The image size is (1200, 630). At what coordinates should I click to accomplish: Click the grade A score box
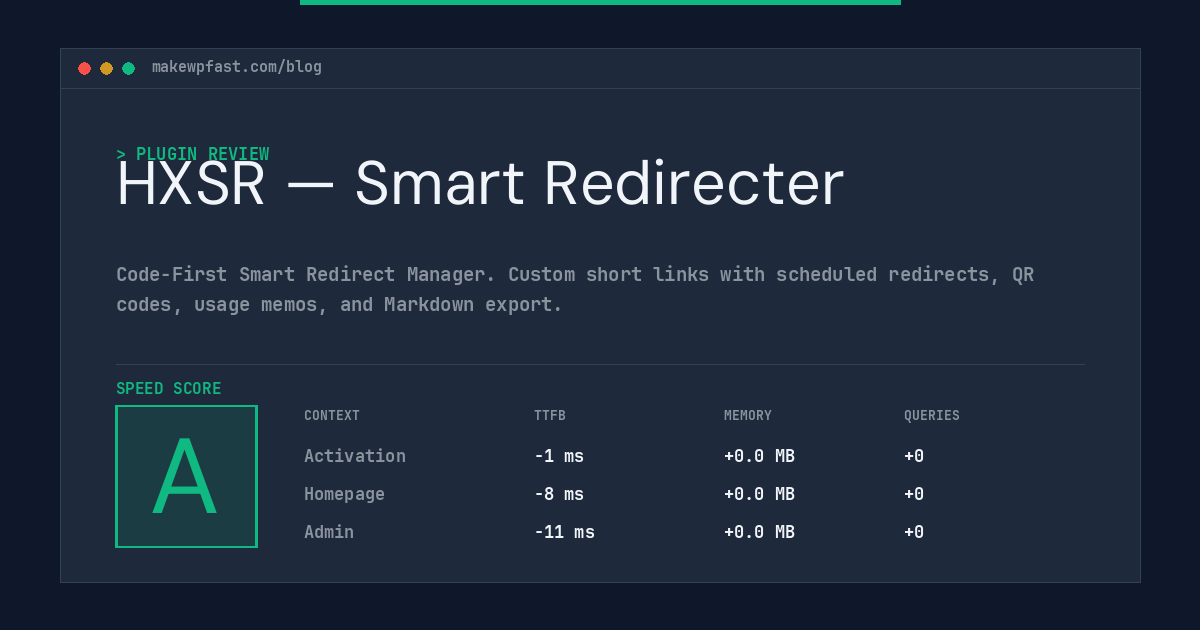click(x=186, y=476)
